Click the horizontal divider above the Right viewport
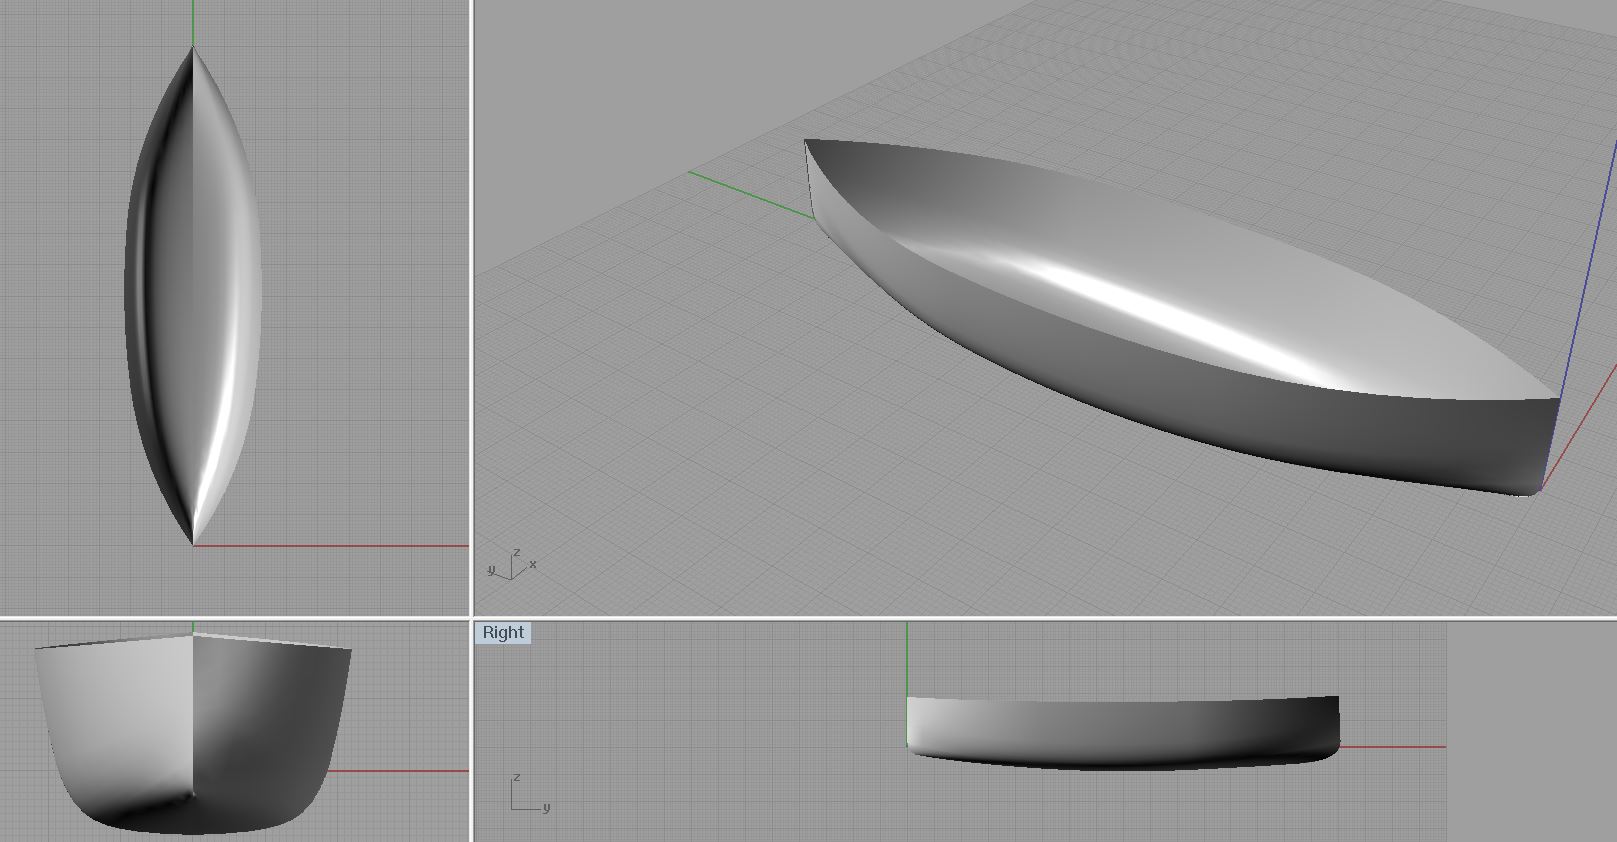Screen dimensions: 1617x842 pos(1000,619)
